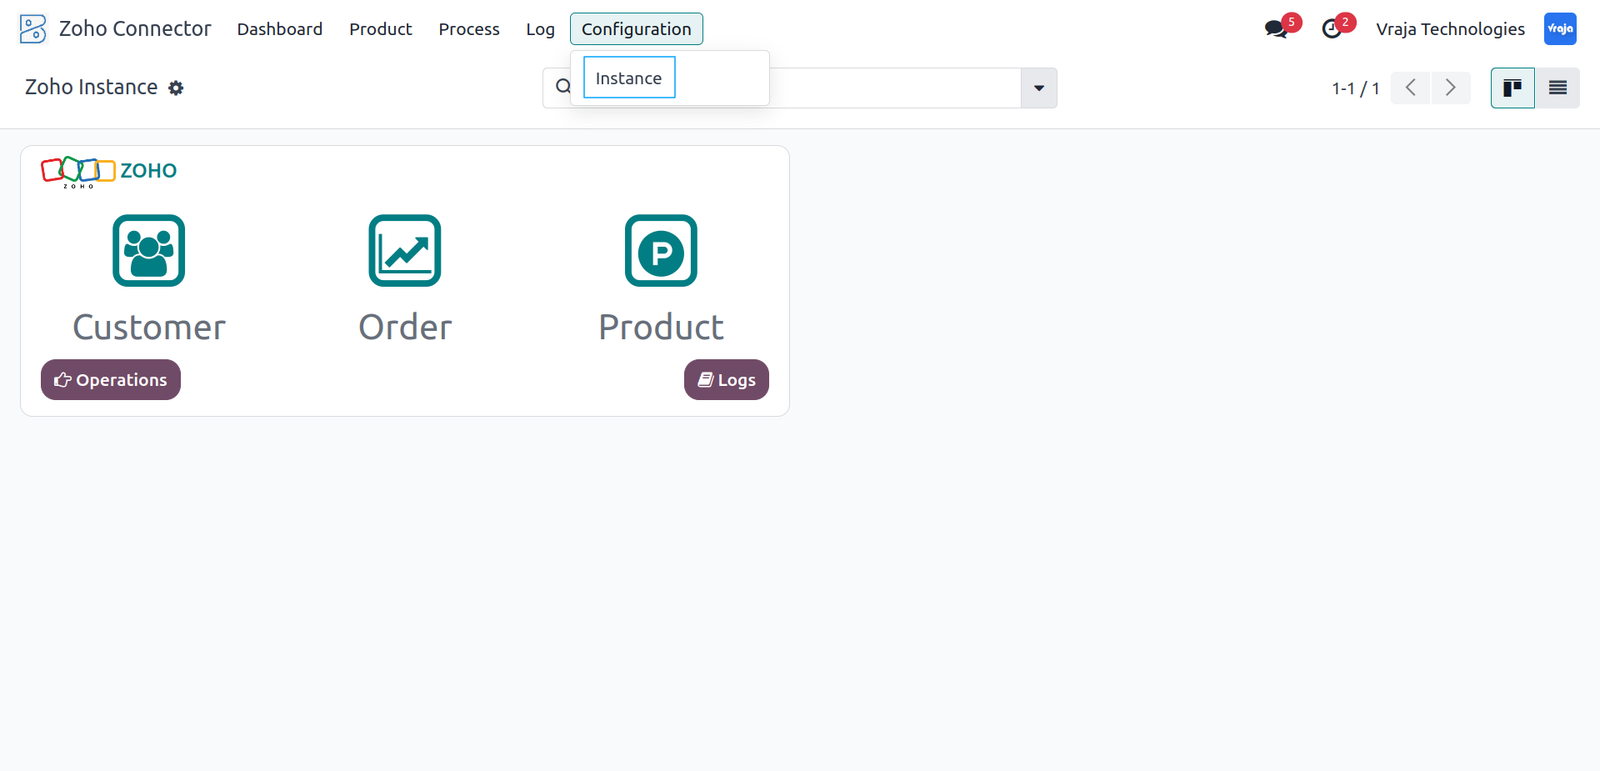Click the search magnifier icon

tap(564, 87)
